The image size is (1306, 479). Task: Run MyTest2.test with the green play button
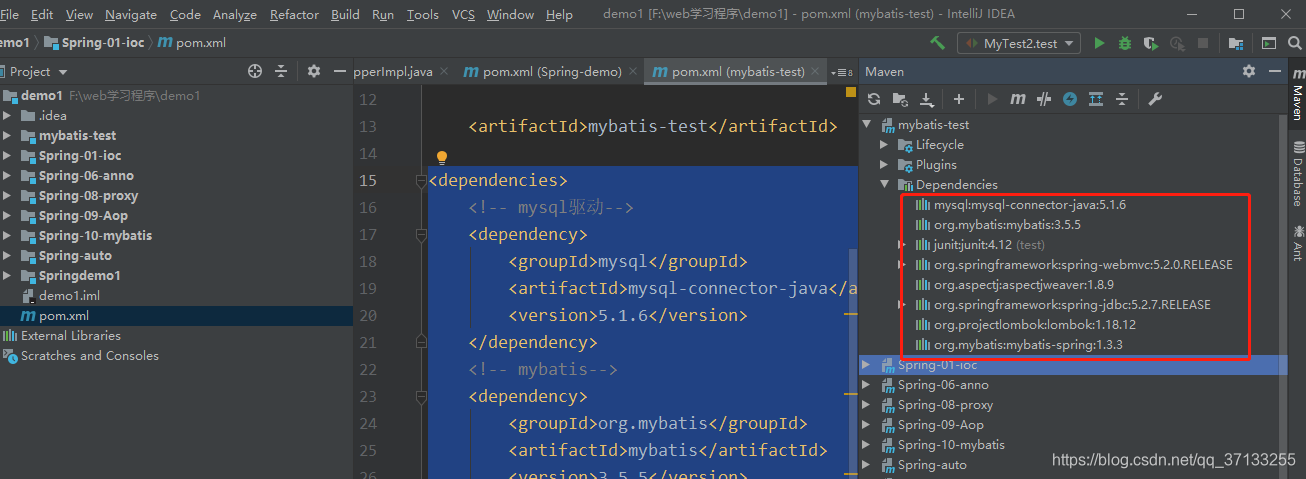(x=1099, y=43)
